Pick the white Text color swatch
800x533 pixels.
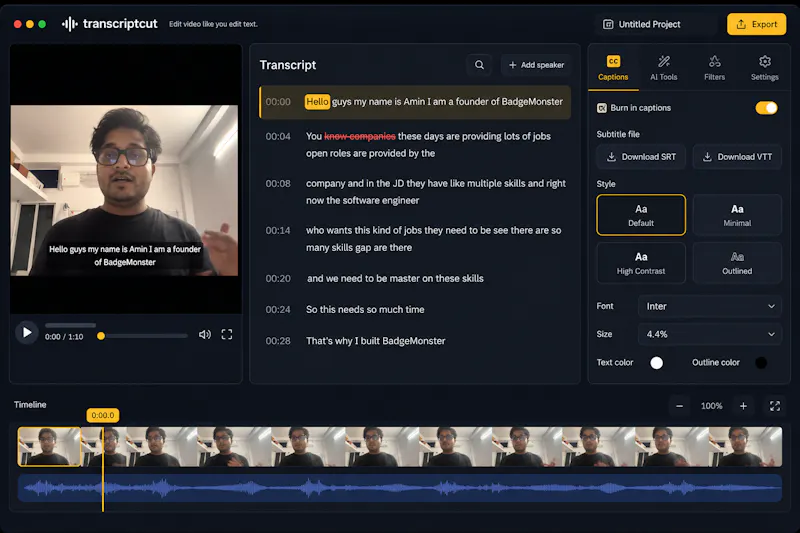[x=657, y=363]
